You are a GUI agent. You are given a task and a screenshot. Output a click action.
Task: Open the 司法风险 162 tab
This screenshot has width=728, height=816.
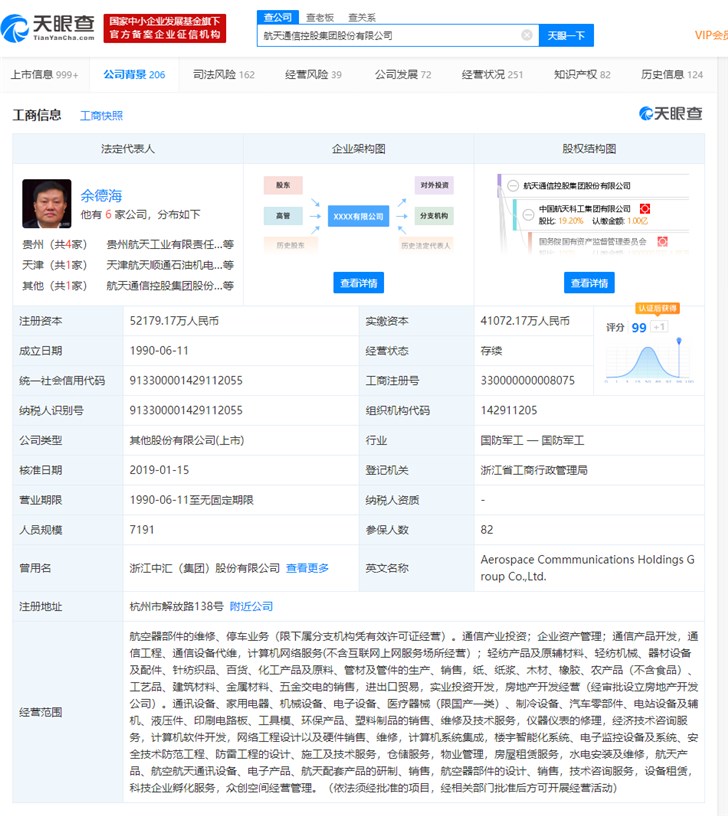(224, 74)
